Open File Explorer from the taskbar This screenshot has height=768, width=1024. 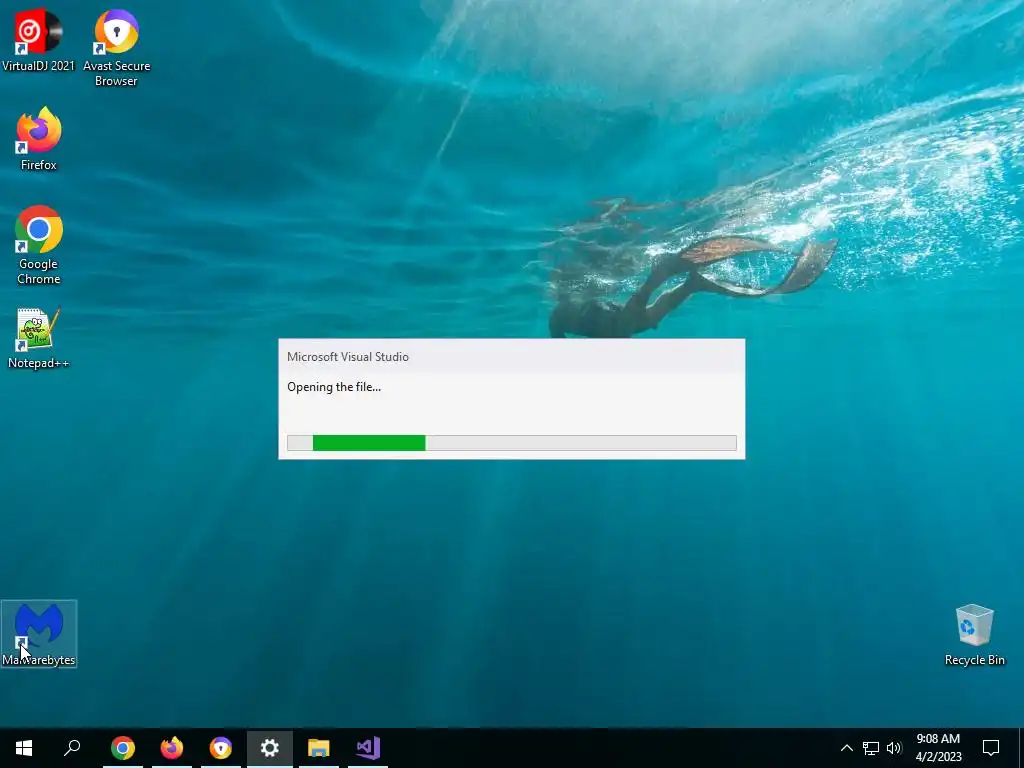coord(319,748)
